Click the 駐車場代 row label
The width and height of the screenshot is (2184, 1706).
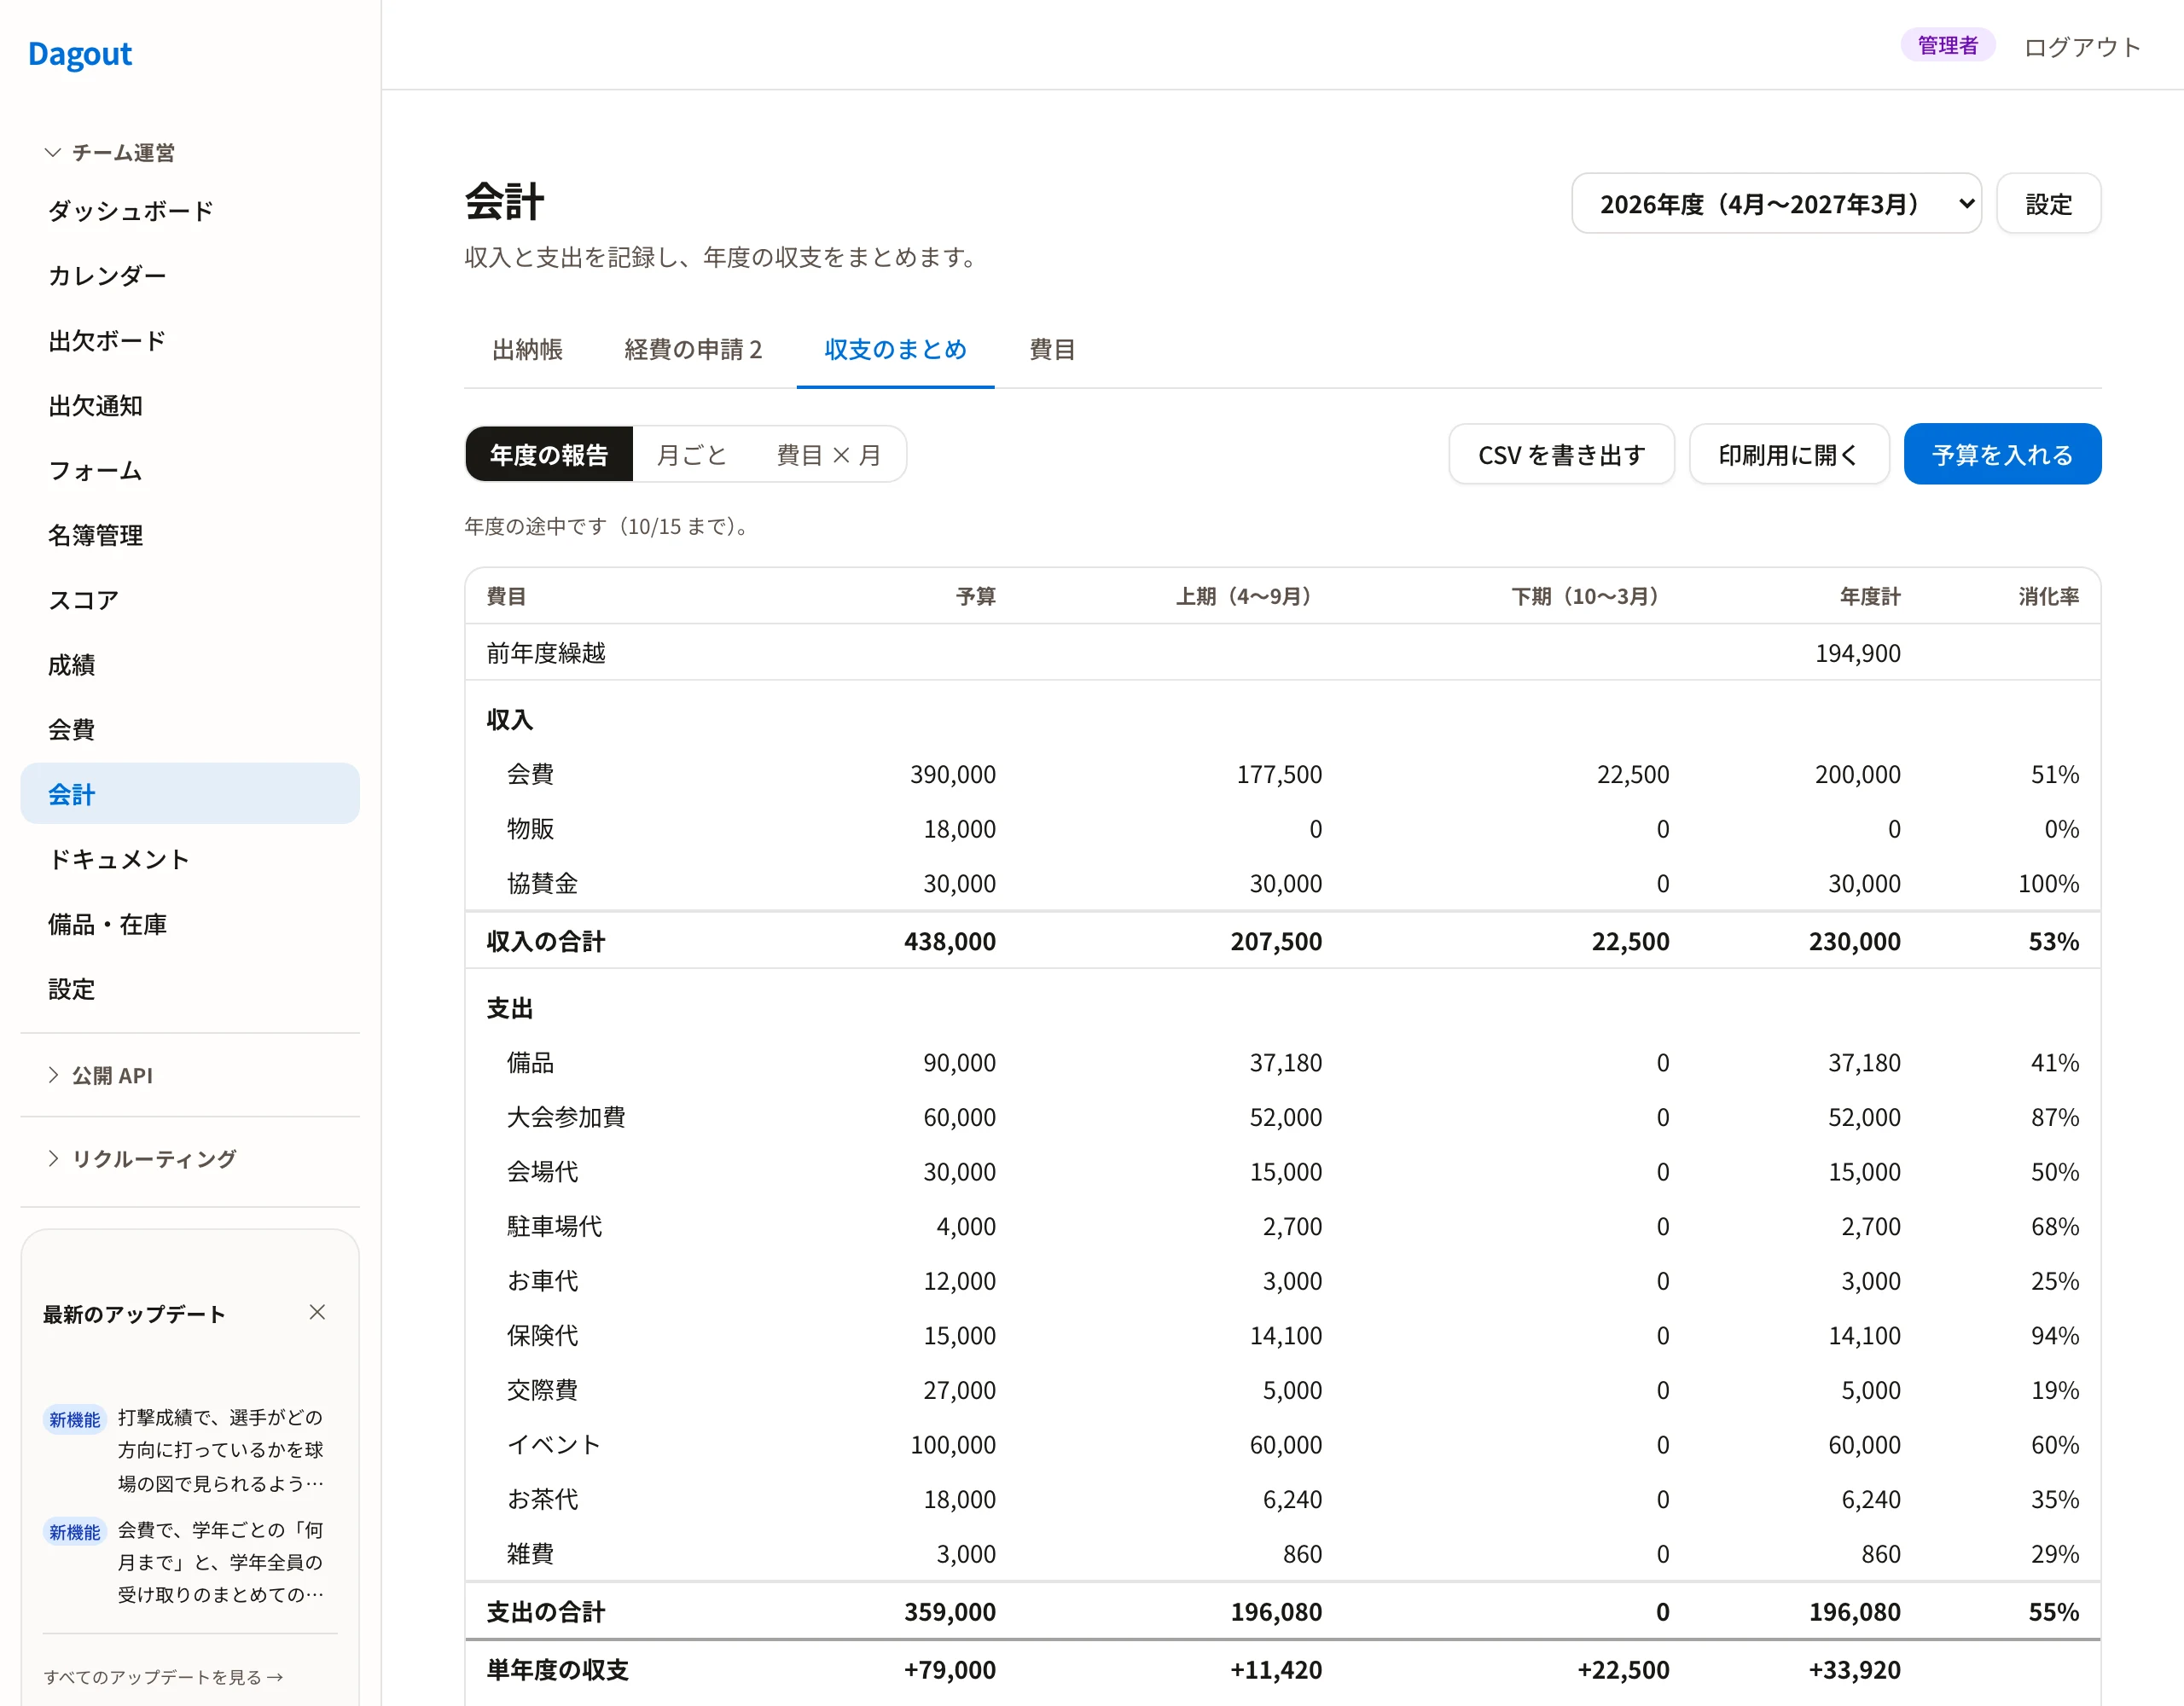(554, 1226)
